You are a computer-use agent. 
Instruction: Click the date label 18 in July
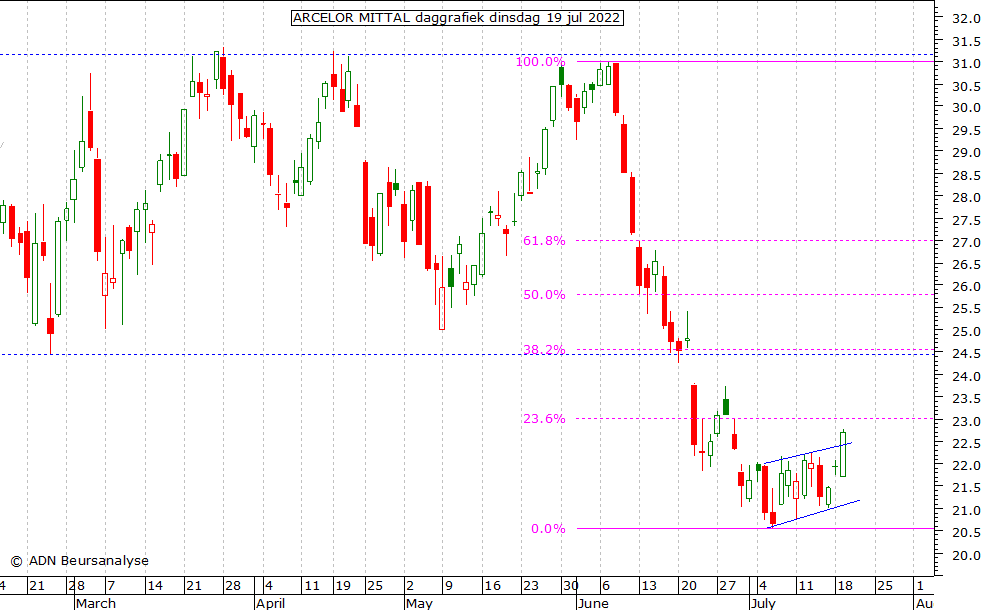click(845, 585)
